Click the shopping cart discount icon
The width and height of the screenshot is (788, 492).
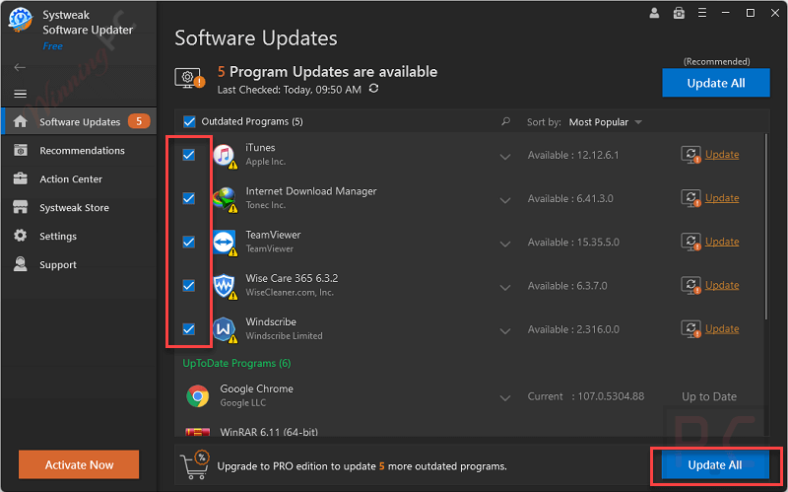(195, 464)
